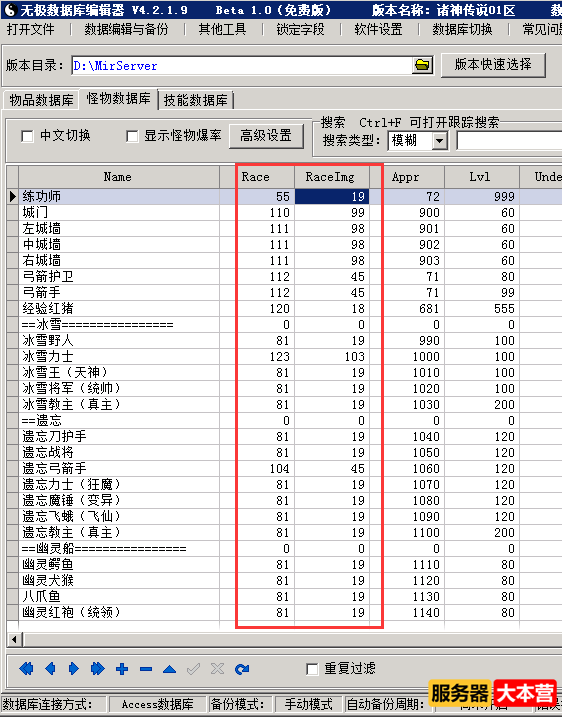Go to previous record arrow icon
562x718 pixels.
tap(50, 669)
